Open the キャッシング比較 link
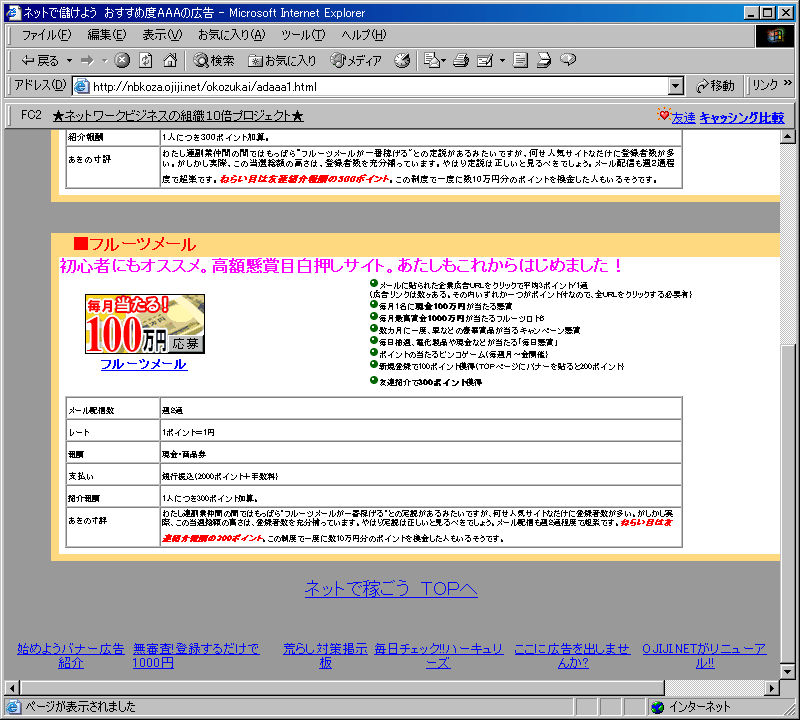 click(x=742, y=118)
